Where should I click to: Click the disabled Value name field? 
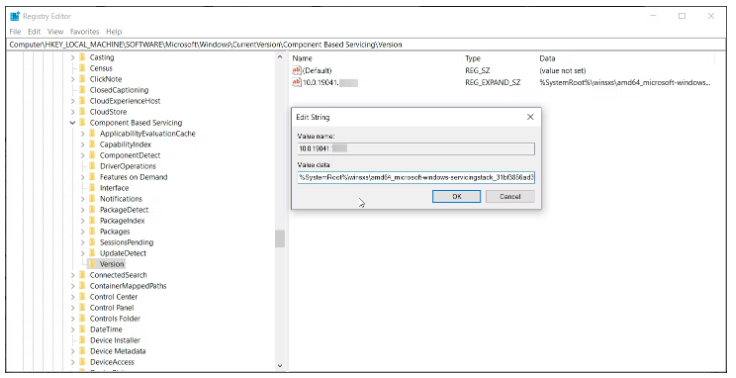[x=416, y=149]
